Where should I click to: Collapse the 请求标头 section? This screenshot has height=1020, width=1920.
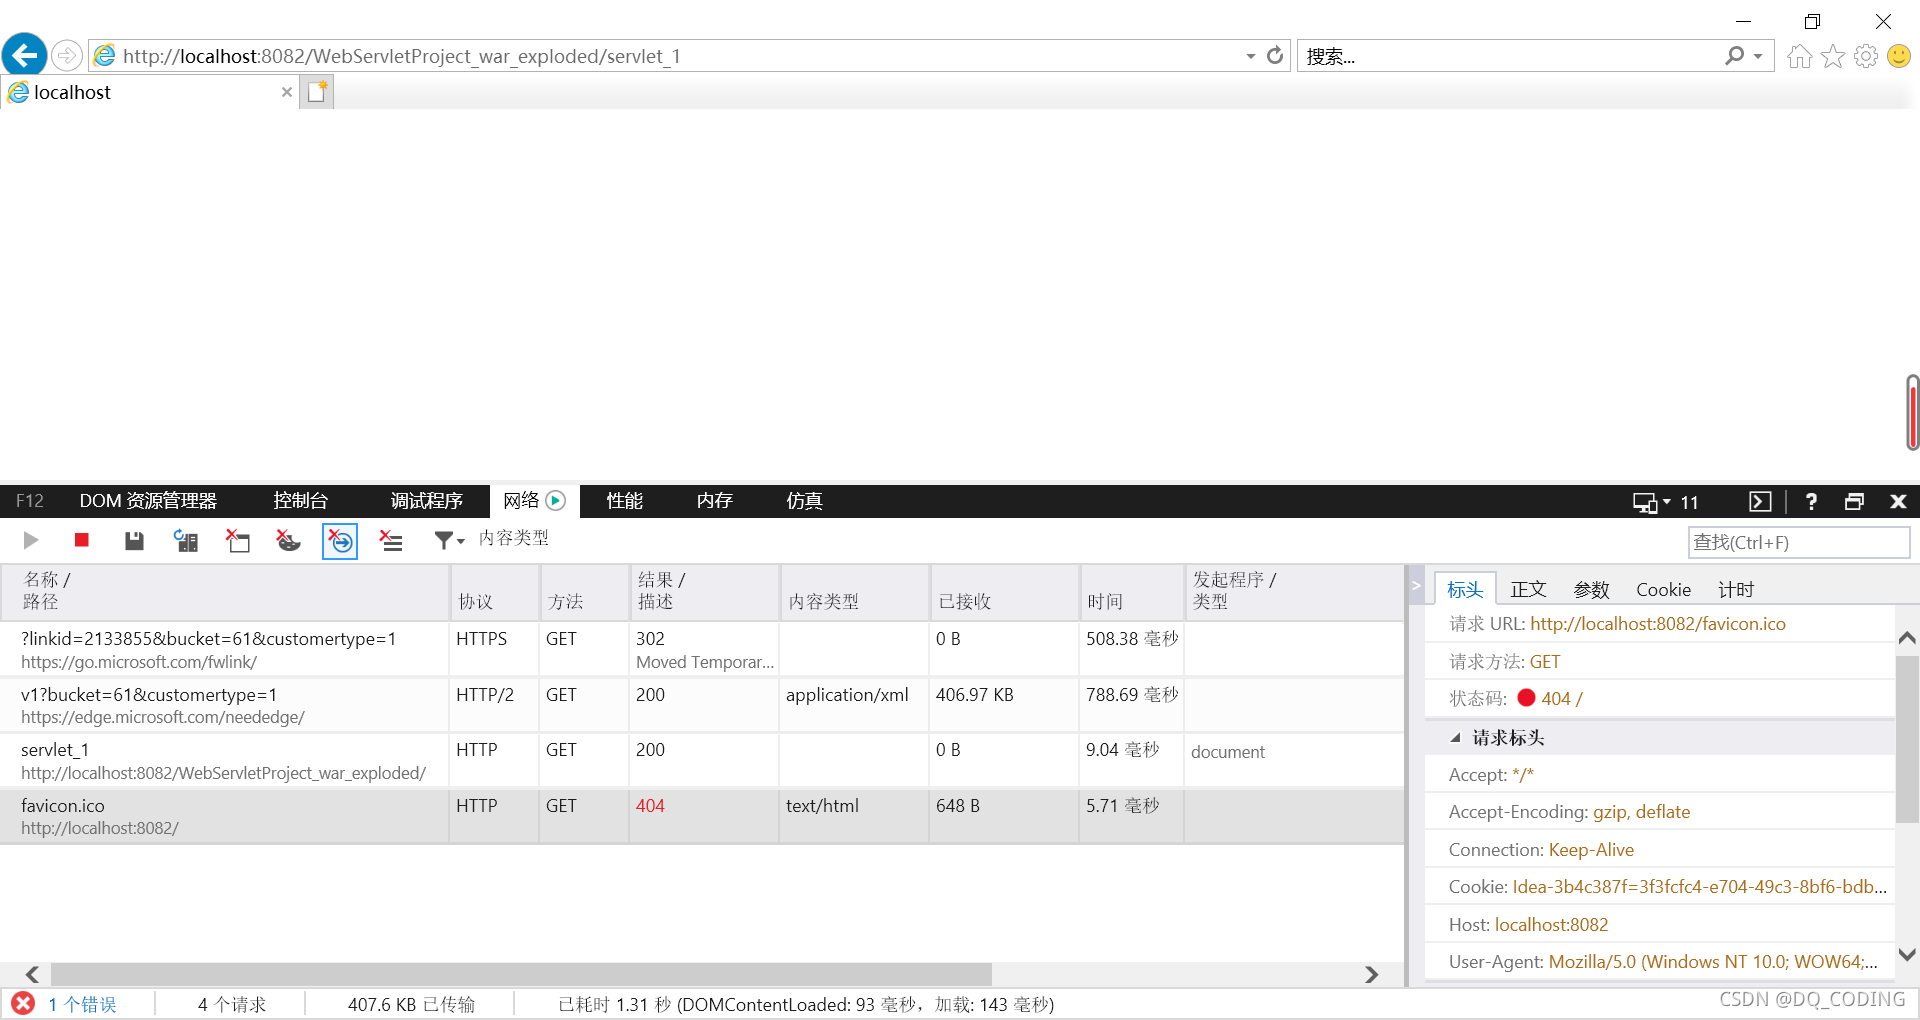click(x=1456, y=738)
